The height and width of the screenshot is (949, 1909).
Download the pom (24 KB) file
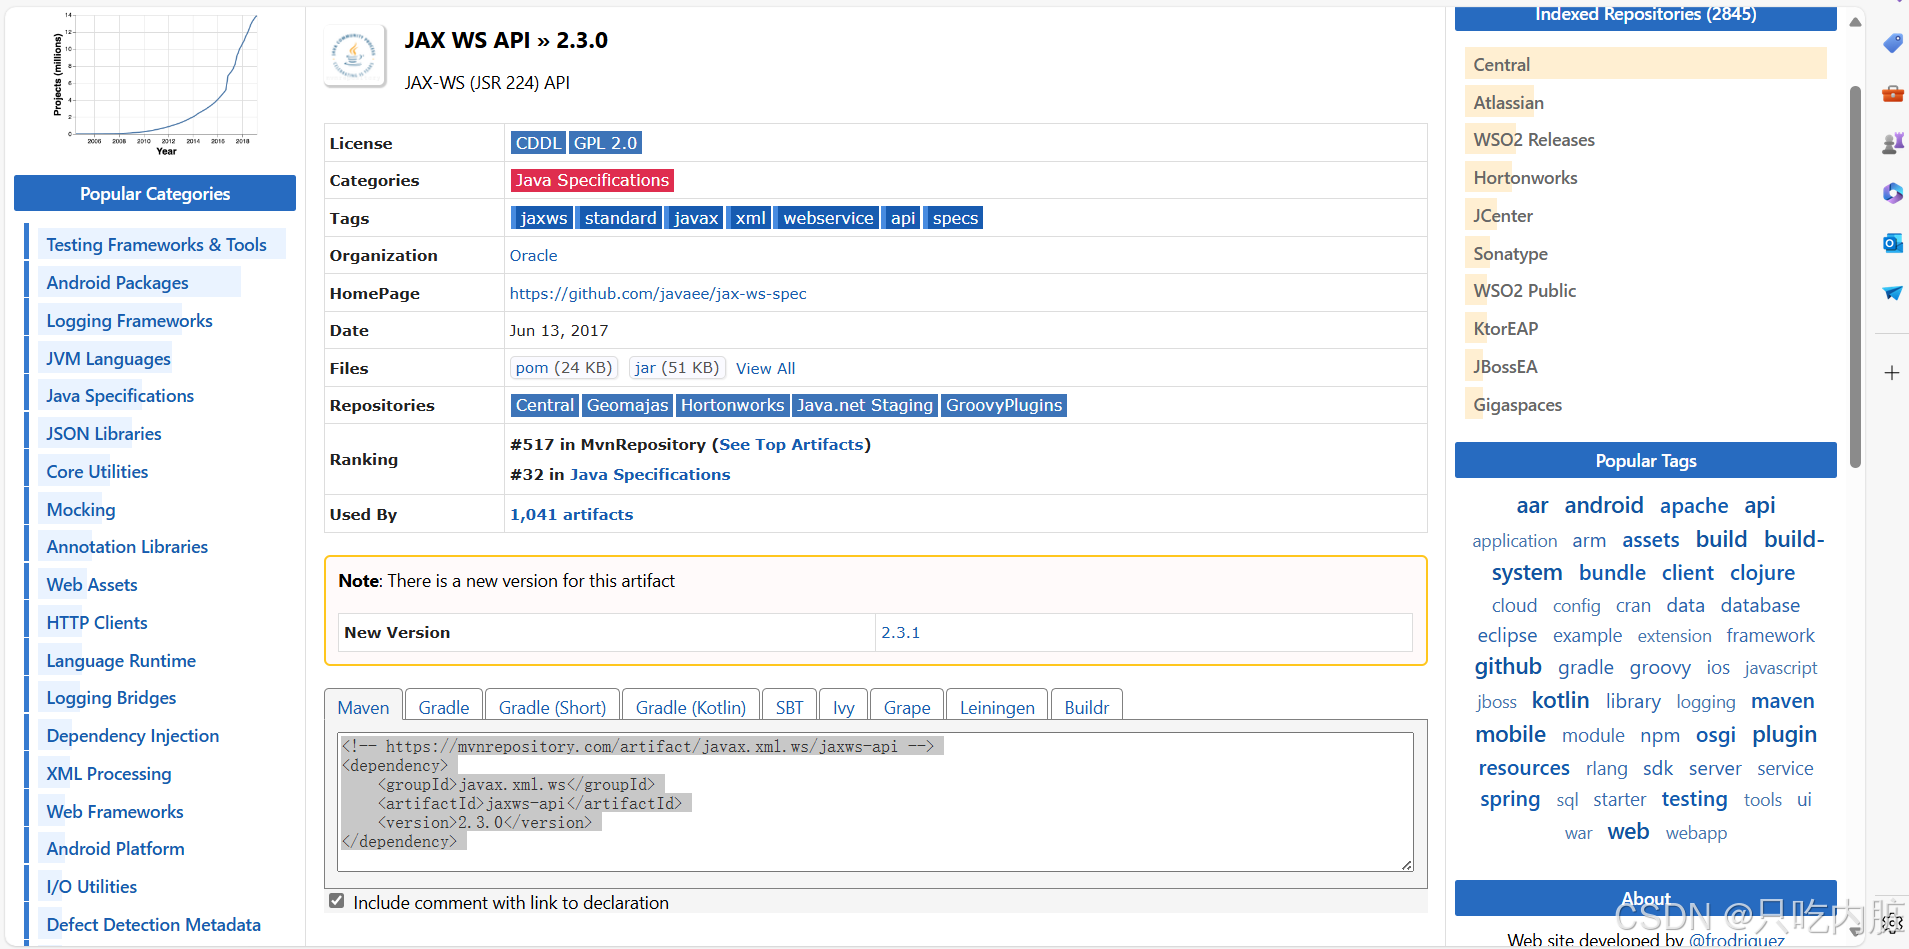pyautogui.click(x=564, y=368)
